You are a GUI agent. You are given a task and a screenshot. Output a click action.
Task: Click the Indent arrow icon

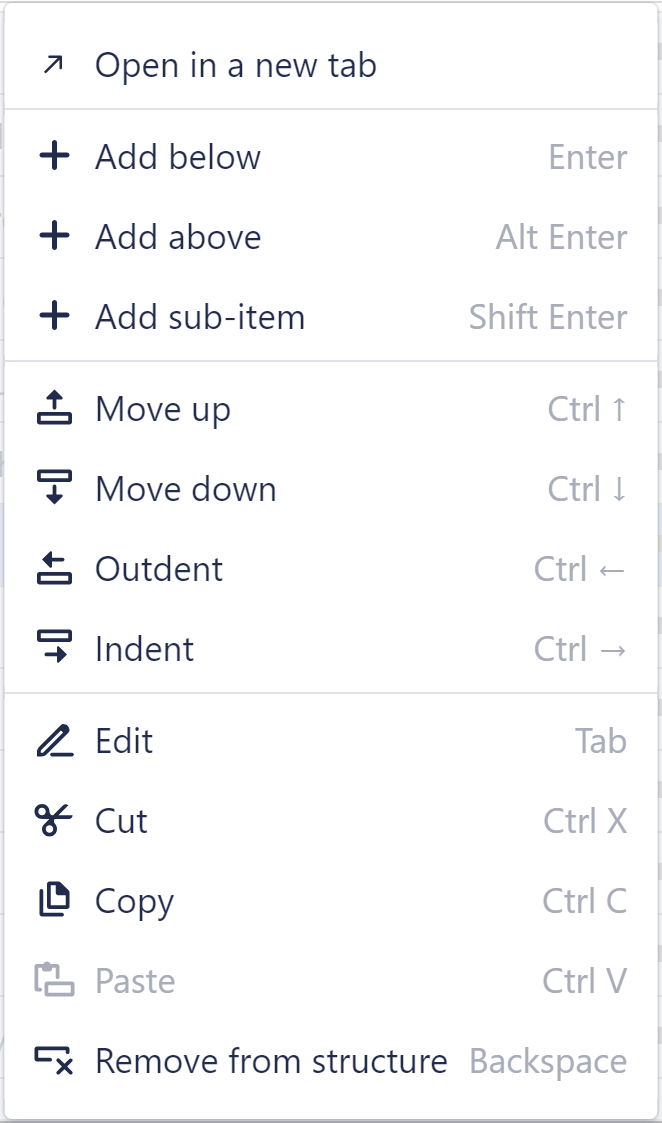pyautogui.click(x=53, y=648)
